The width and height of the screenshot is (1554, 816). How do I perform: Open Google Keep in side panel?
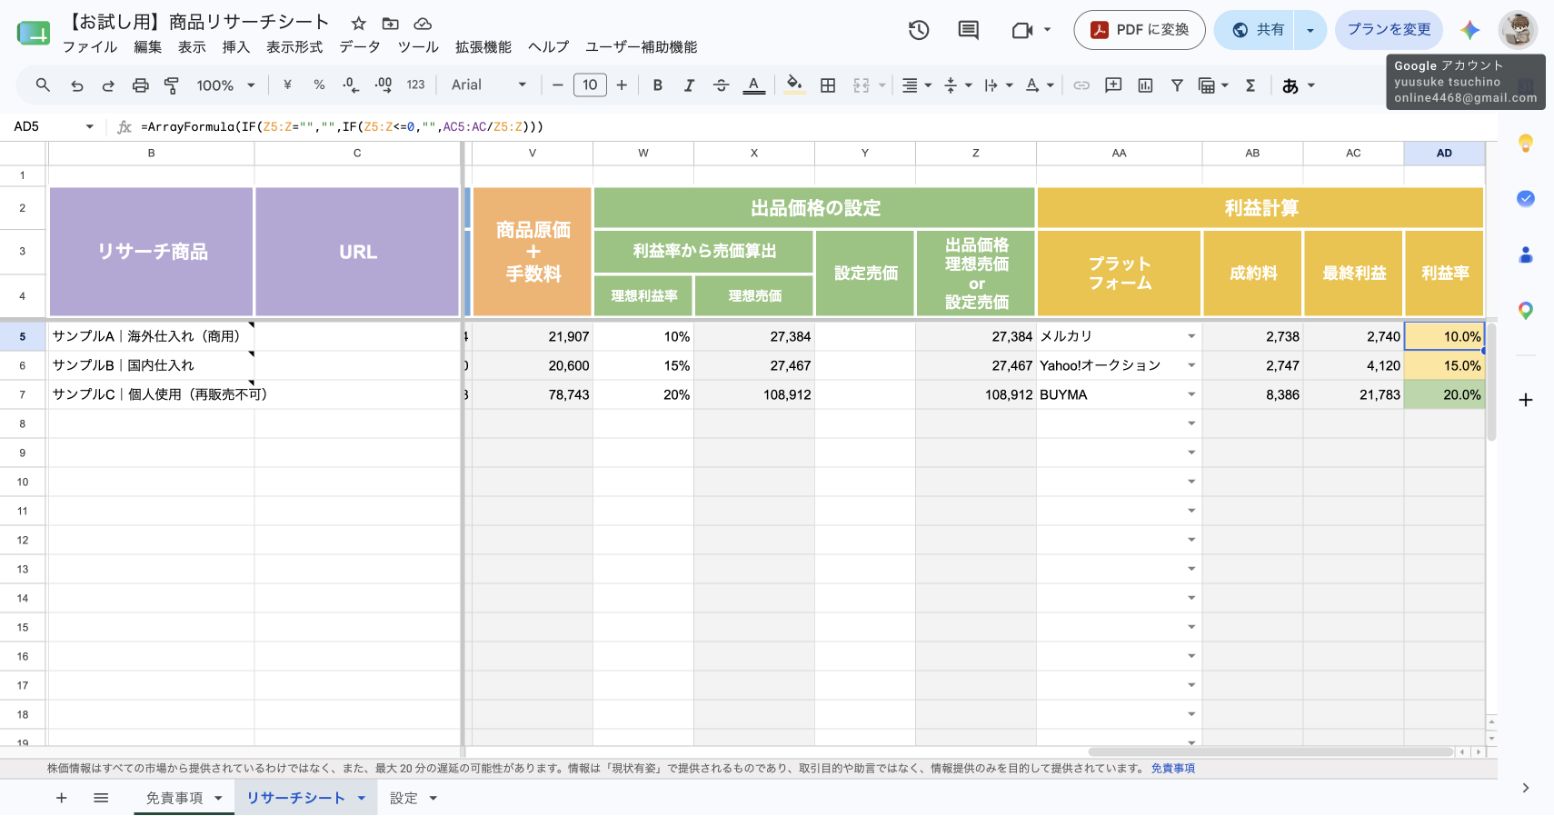tap(1526, 143)
